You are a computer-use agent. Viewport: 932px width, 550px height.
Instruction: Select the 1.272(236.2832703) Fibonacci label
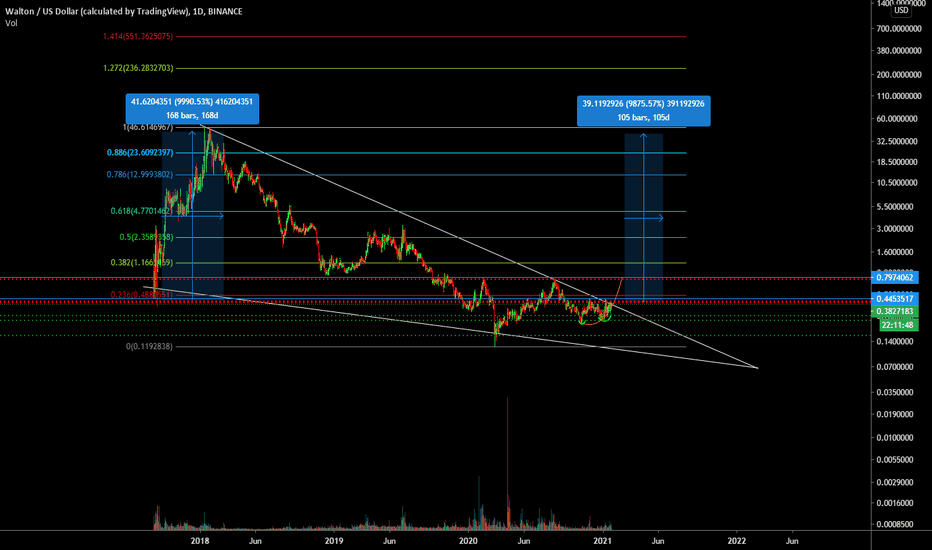click(138, 68)
